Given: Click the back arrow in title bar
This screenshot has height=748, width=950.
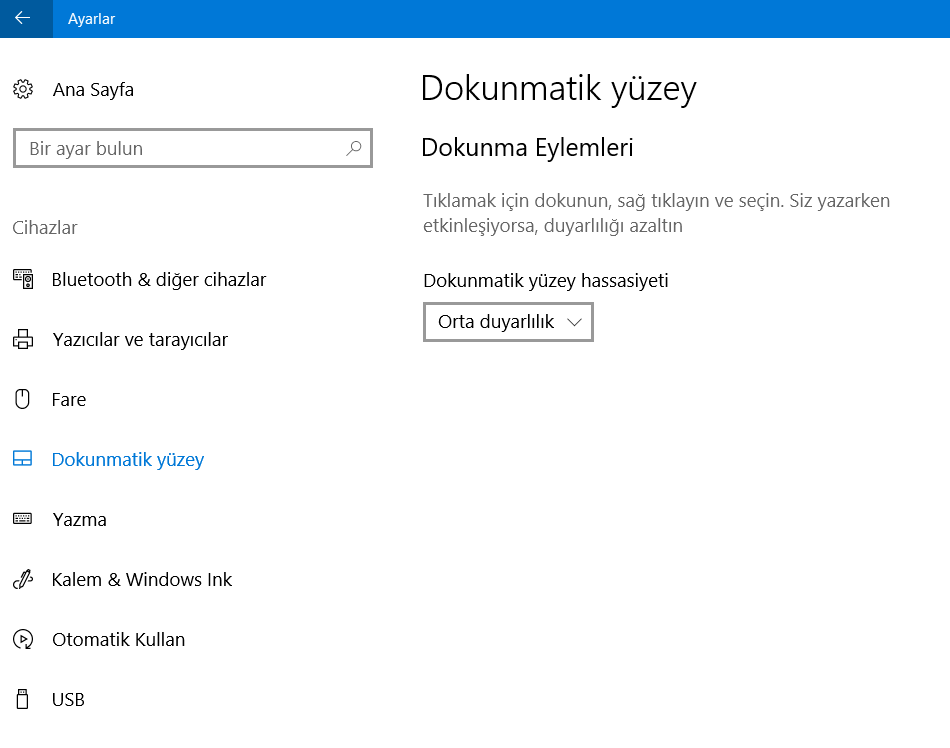Looking at the screenshot, I should [23, 18].
